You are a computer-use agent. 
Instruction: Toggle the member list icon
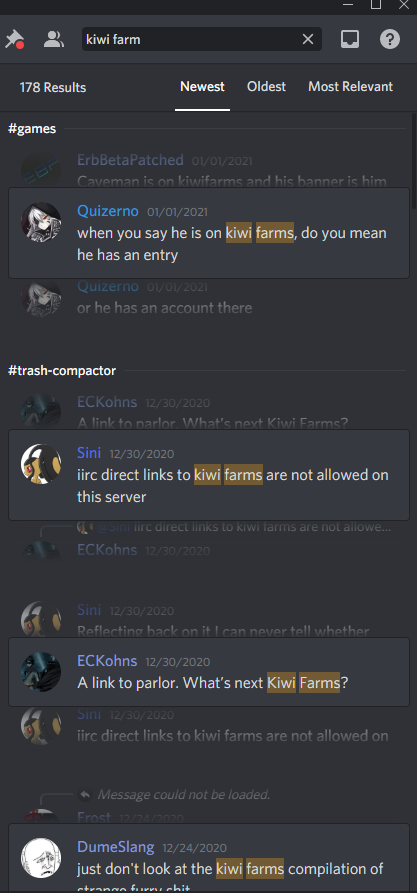[54, 39]
